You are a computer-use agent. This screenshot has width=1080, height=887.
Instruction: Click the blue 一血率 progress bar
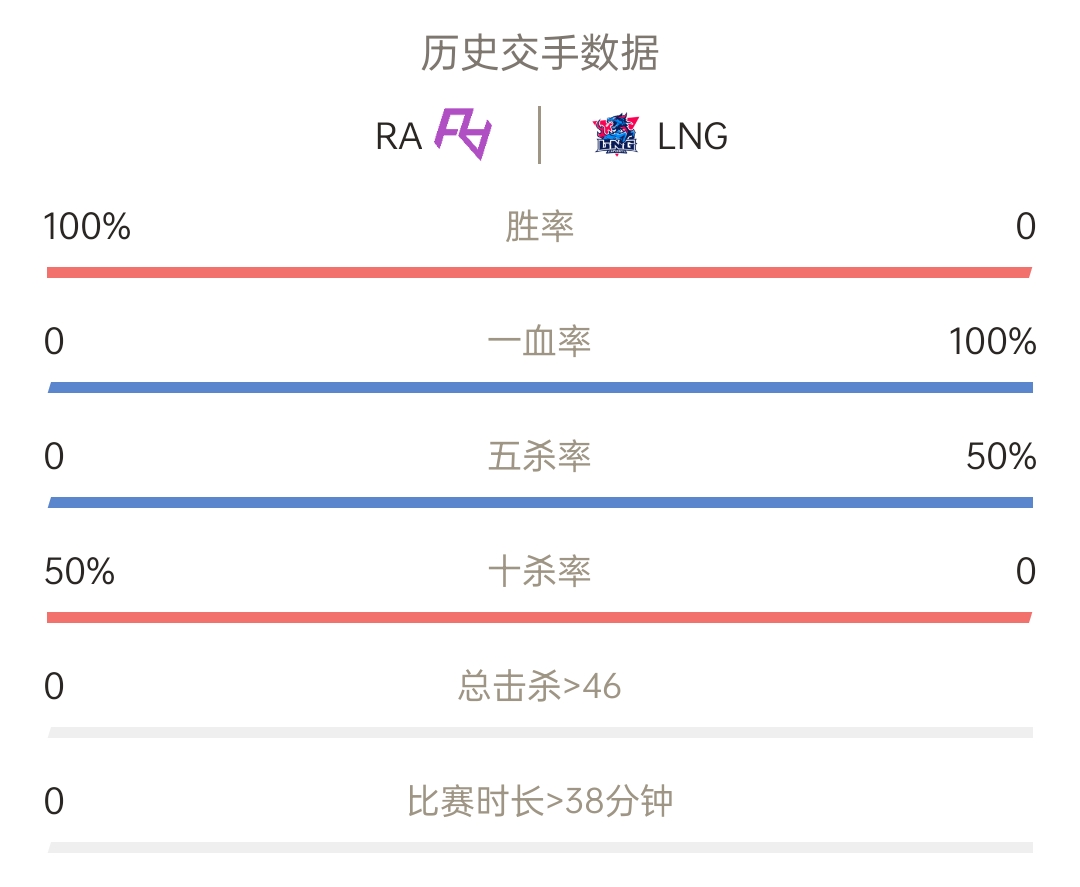[x=540, y=388]
